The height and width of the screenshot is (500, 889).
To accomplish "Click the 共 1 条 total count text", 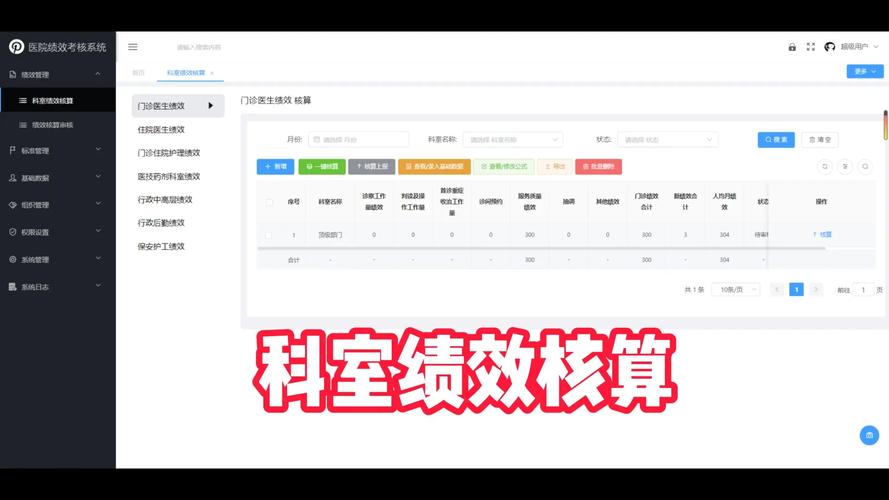I will point(694,290).
